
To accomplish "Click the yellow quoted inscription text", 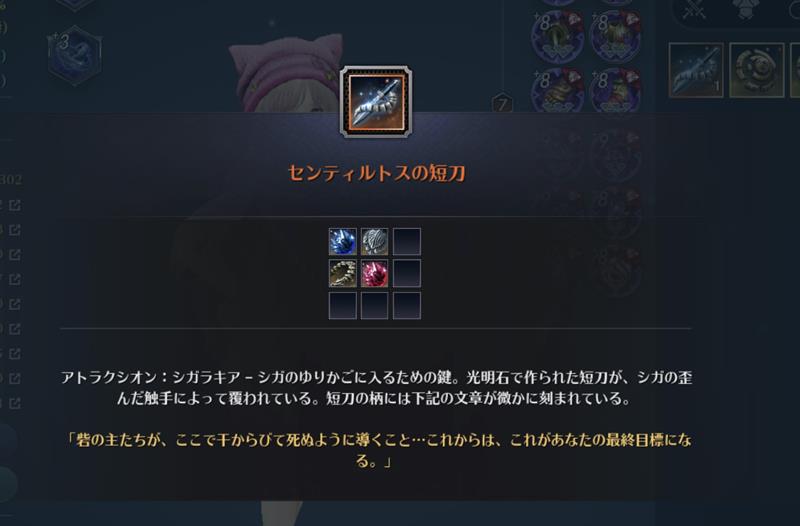I will point(377,450).
